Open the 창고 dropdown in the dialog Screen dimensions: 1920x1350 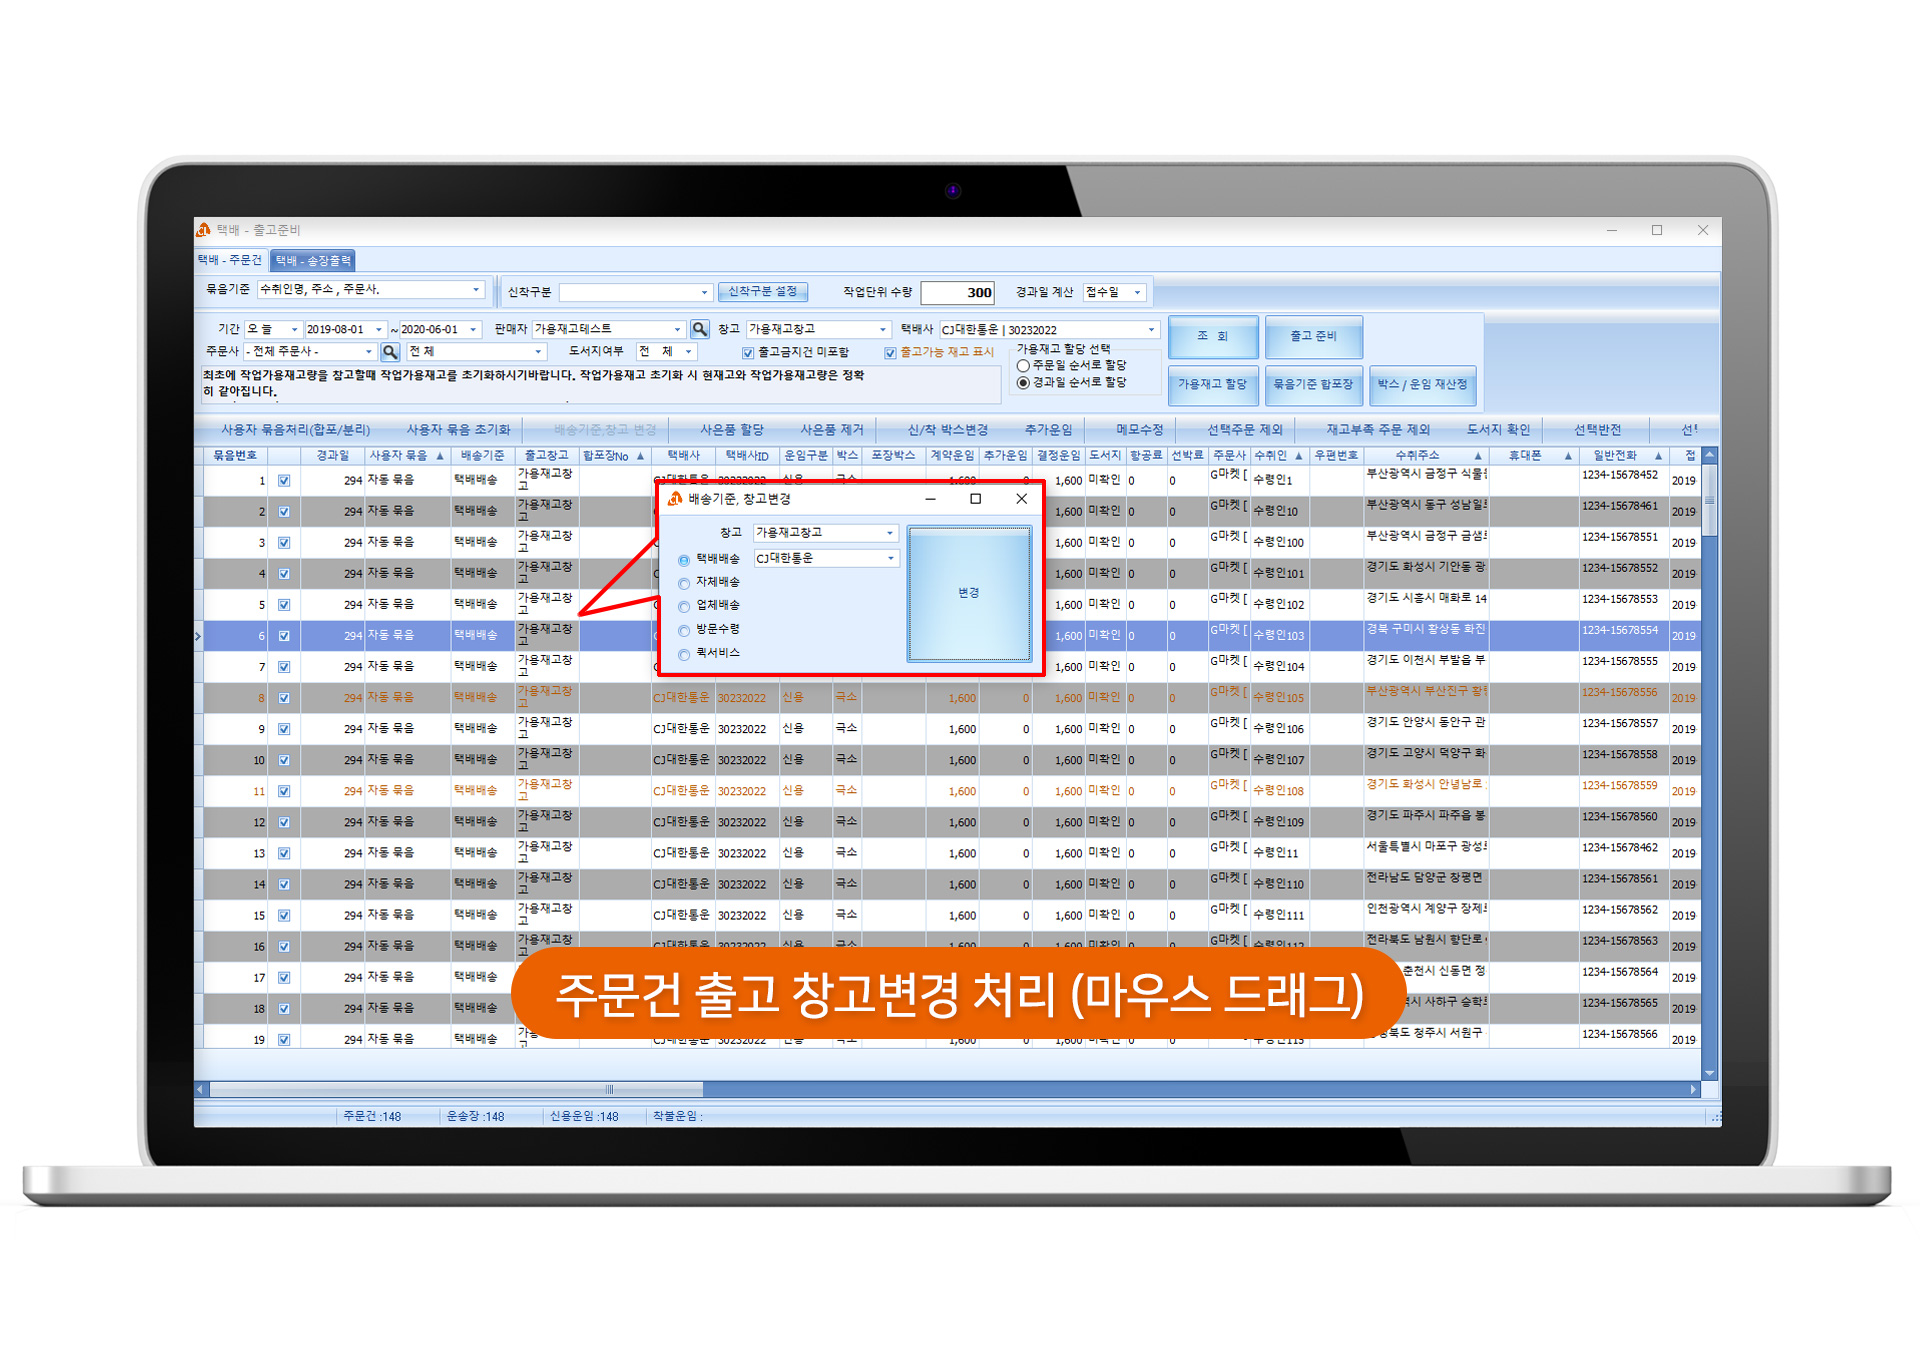pos(889,533)
